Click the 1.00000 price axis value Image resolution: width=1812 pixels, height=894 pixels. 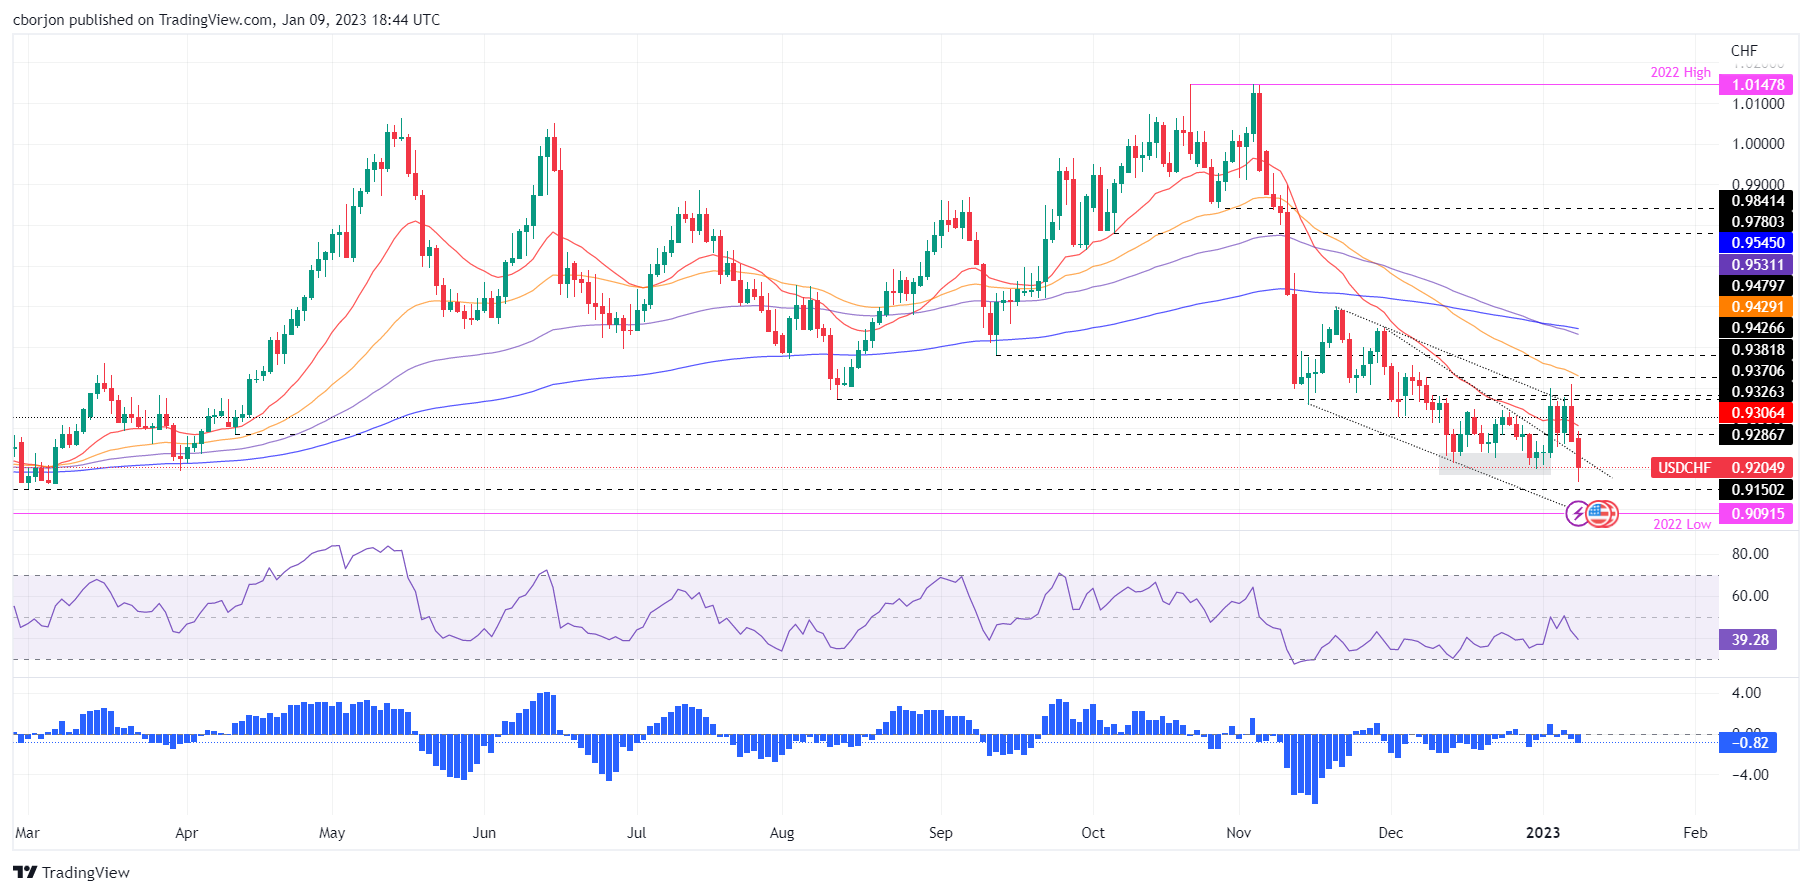[x=1757, y=144]
